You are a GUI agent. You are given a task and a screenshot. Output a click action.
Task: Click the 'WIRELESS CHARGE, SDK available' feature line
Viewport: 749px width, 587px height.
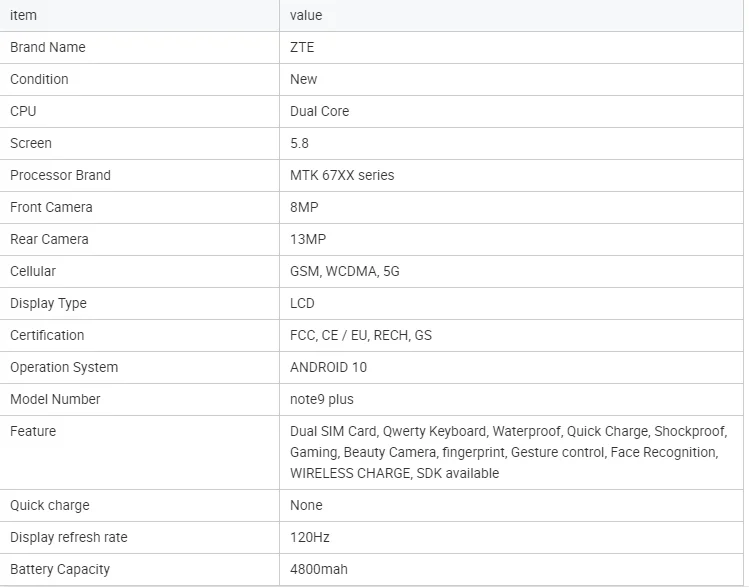click(395, 473)
